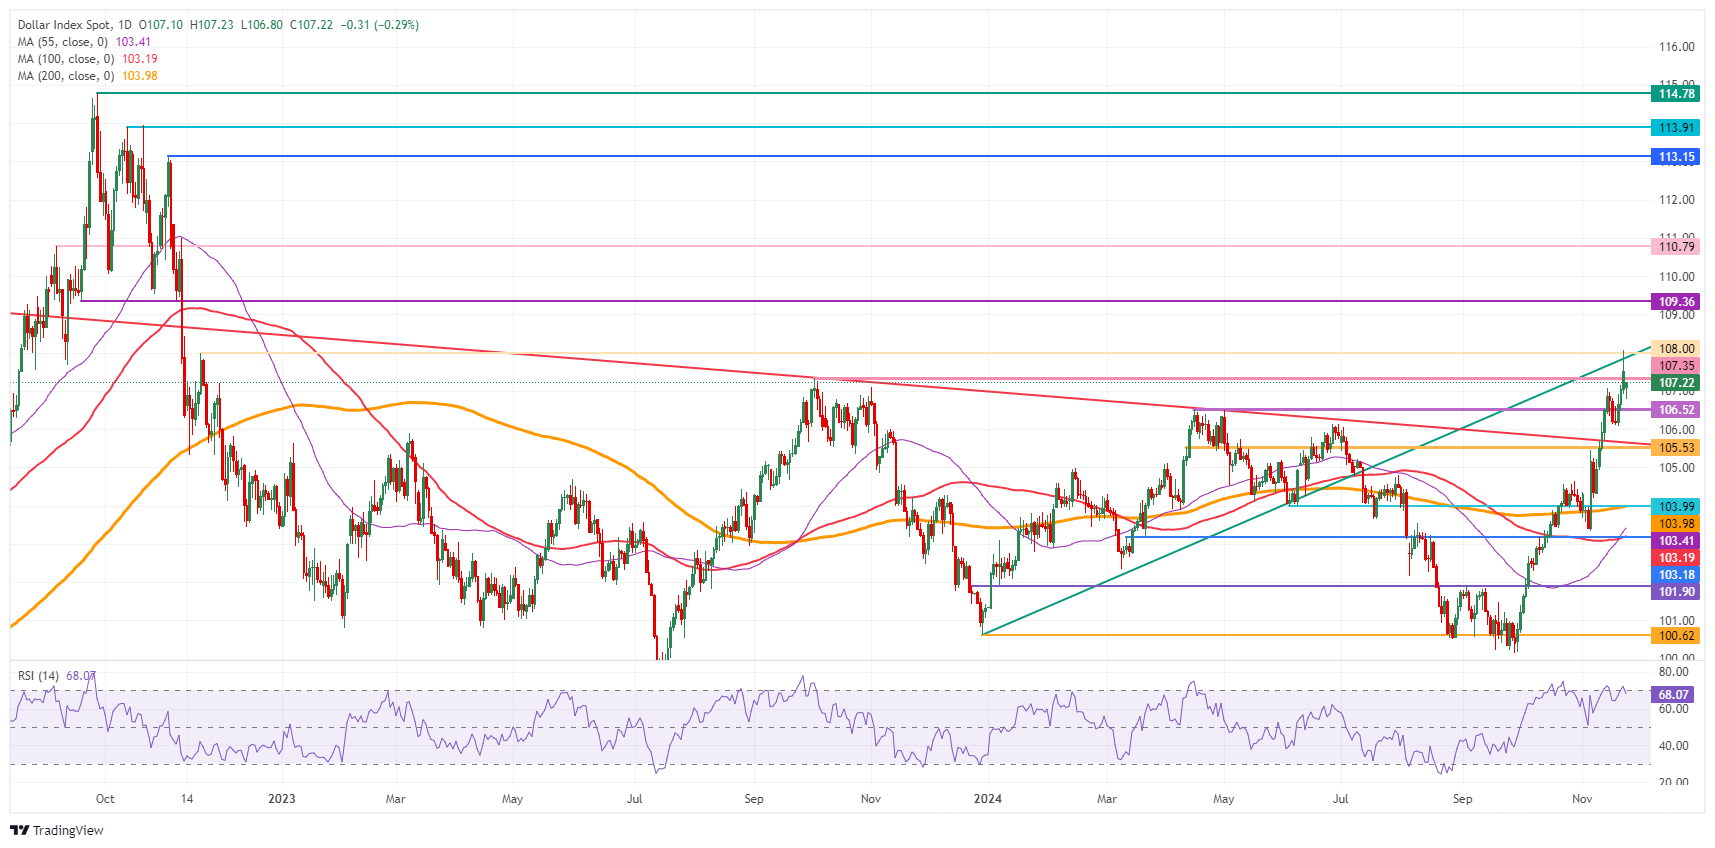
Task: Click the 108.00 price level label
Action: click(x=1676, y=349)
